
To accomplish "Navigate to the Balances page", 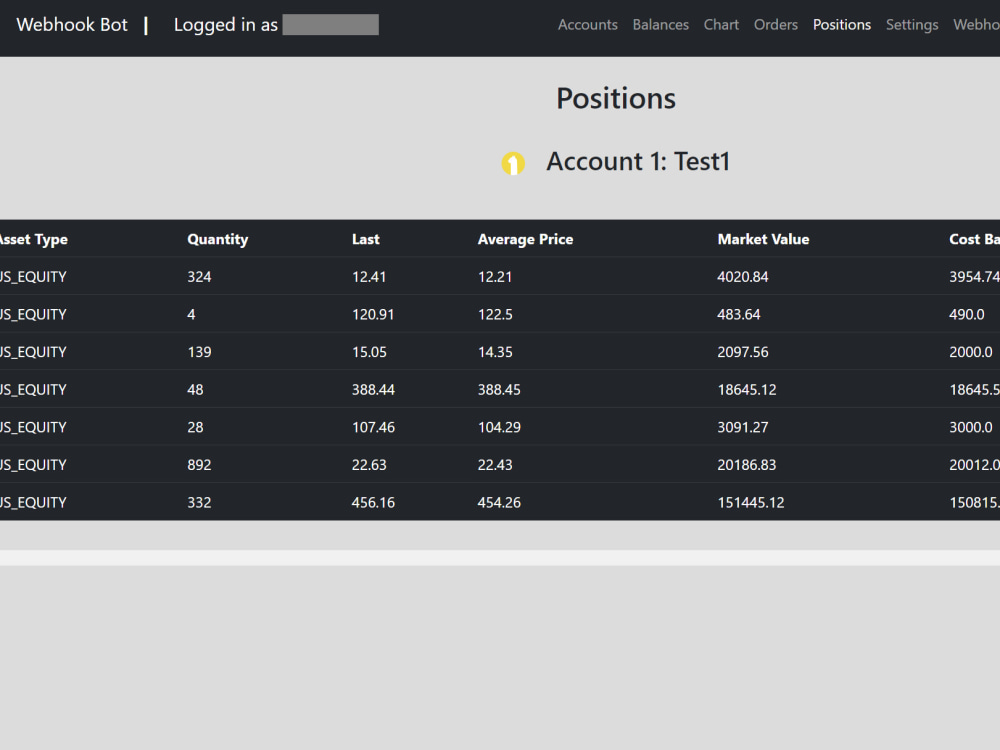I will point(660,25).
